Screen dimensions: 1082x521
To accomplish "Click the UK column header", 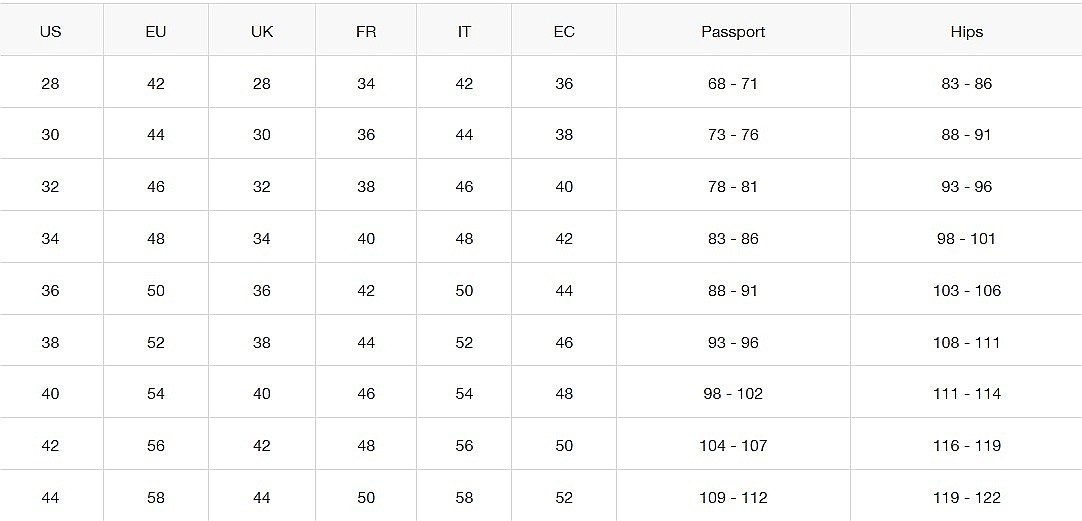I will click(x=262, y=32).
